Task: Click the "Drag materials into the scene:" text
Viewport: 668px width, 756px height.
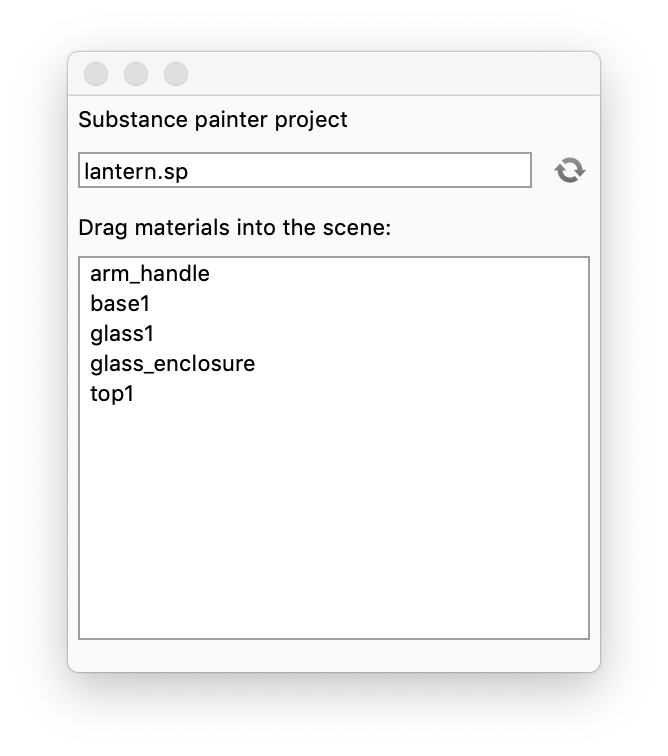Action: 234,228
